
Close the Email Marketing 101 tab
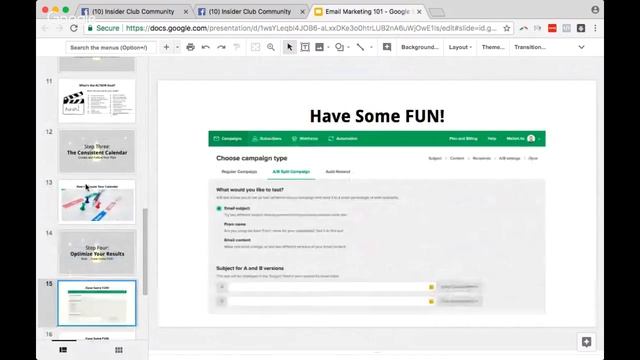coord(419,12)
